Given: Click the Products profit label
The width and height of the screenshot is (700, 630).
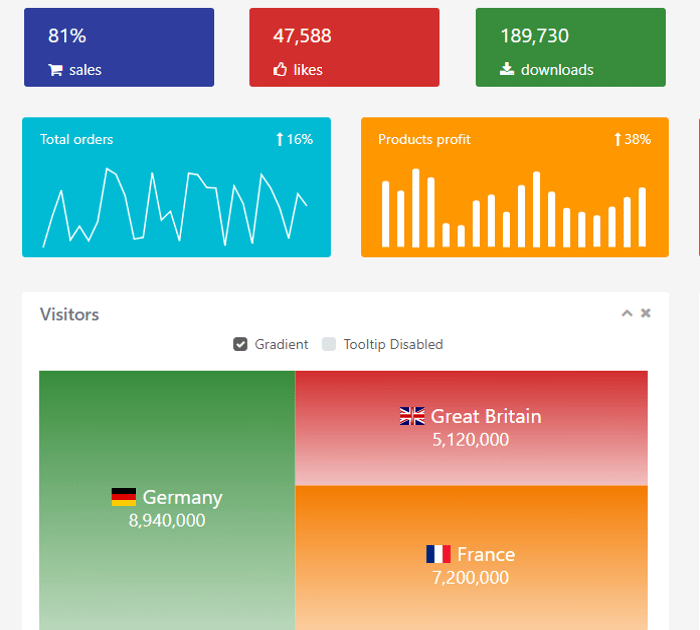Looking at the screenshot, I should [424, 139].
